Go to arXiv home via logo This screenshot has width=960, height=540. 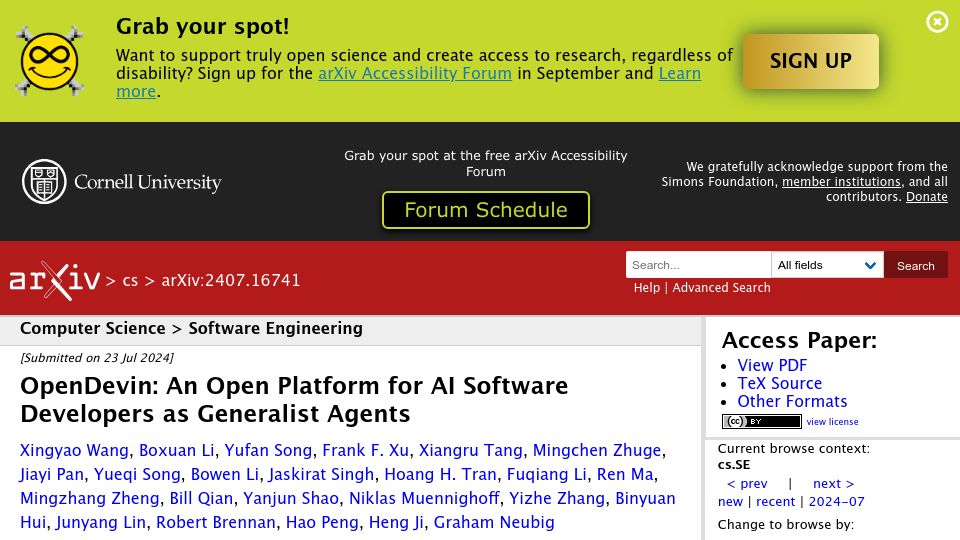coord(54,280)
